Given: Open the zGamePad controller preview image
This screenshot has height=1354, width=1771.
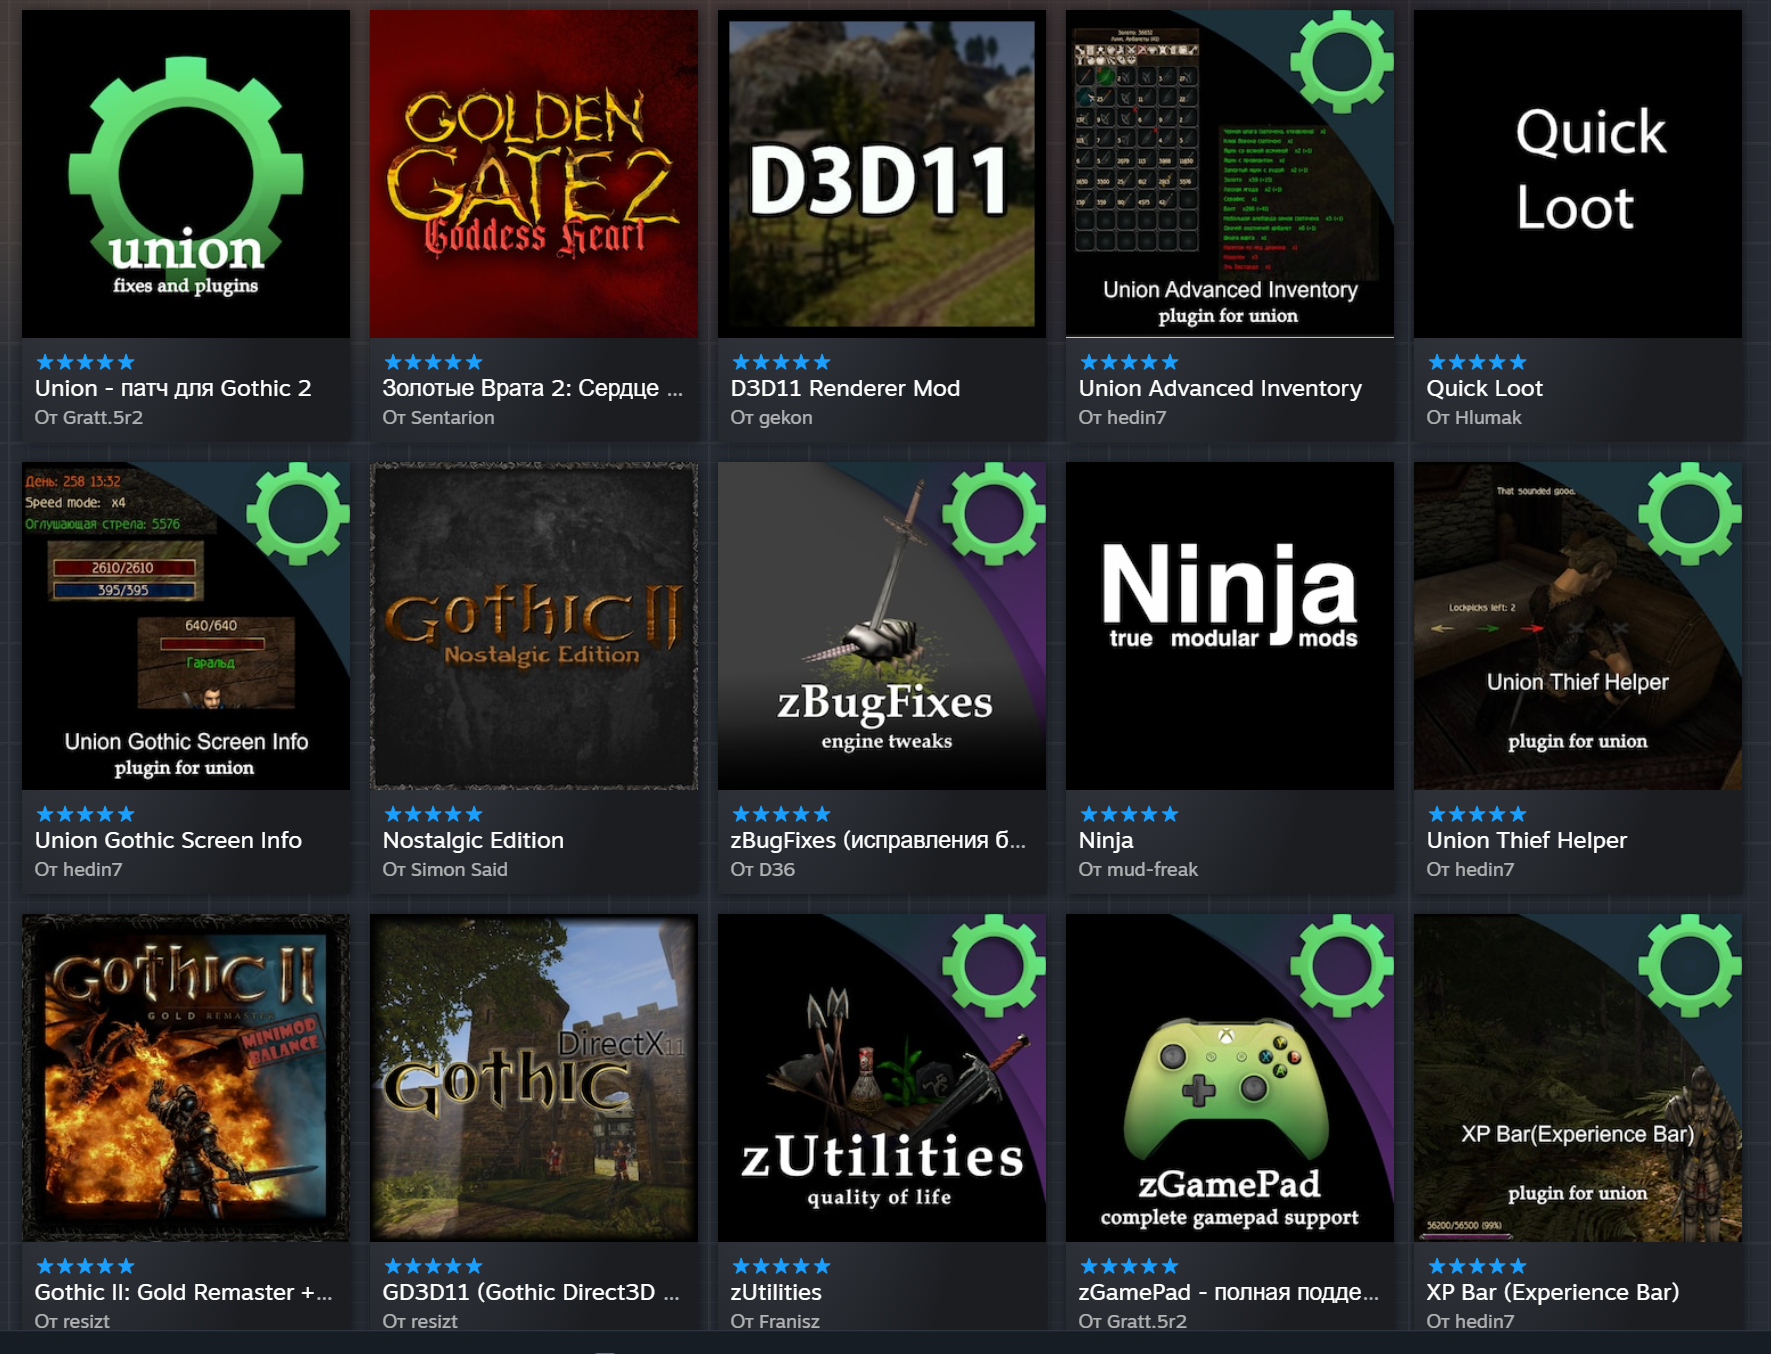Looking at the screenshot, I should [x=1230, y=1078].
